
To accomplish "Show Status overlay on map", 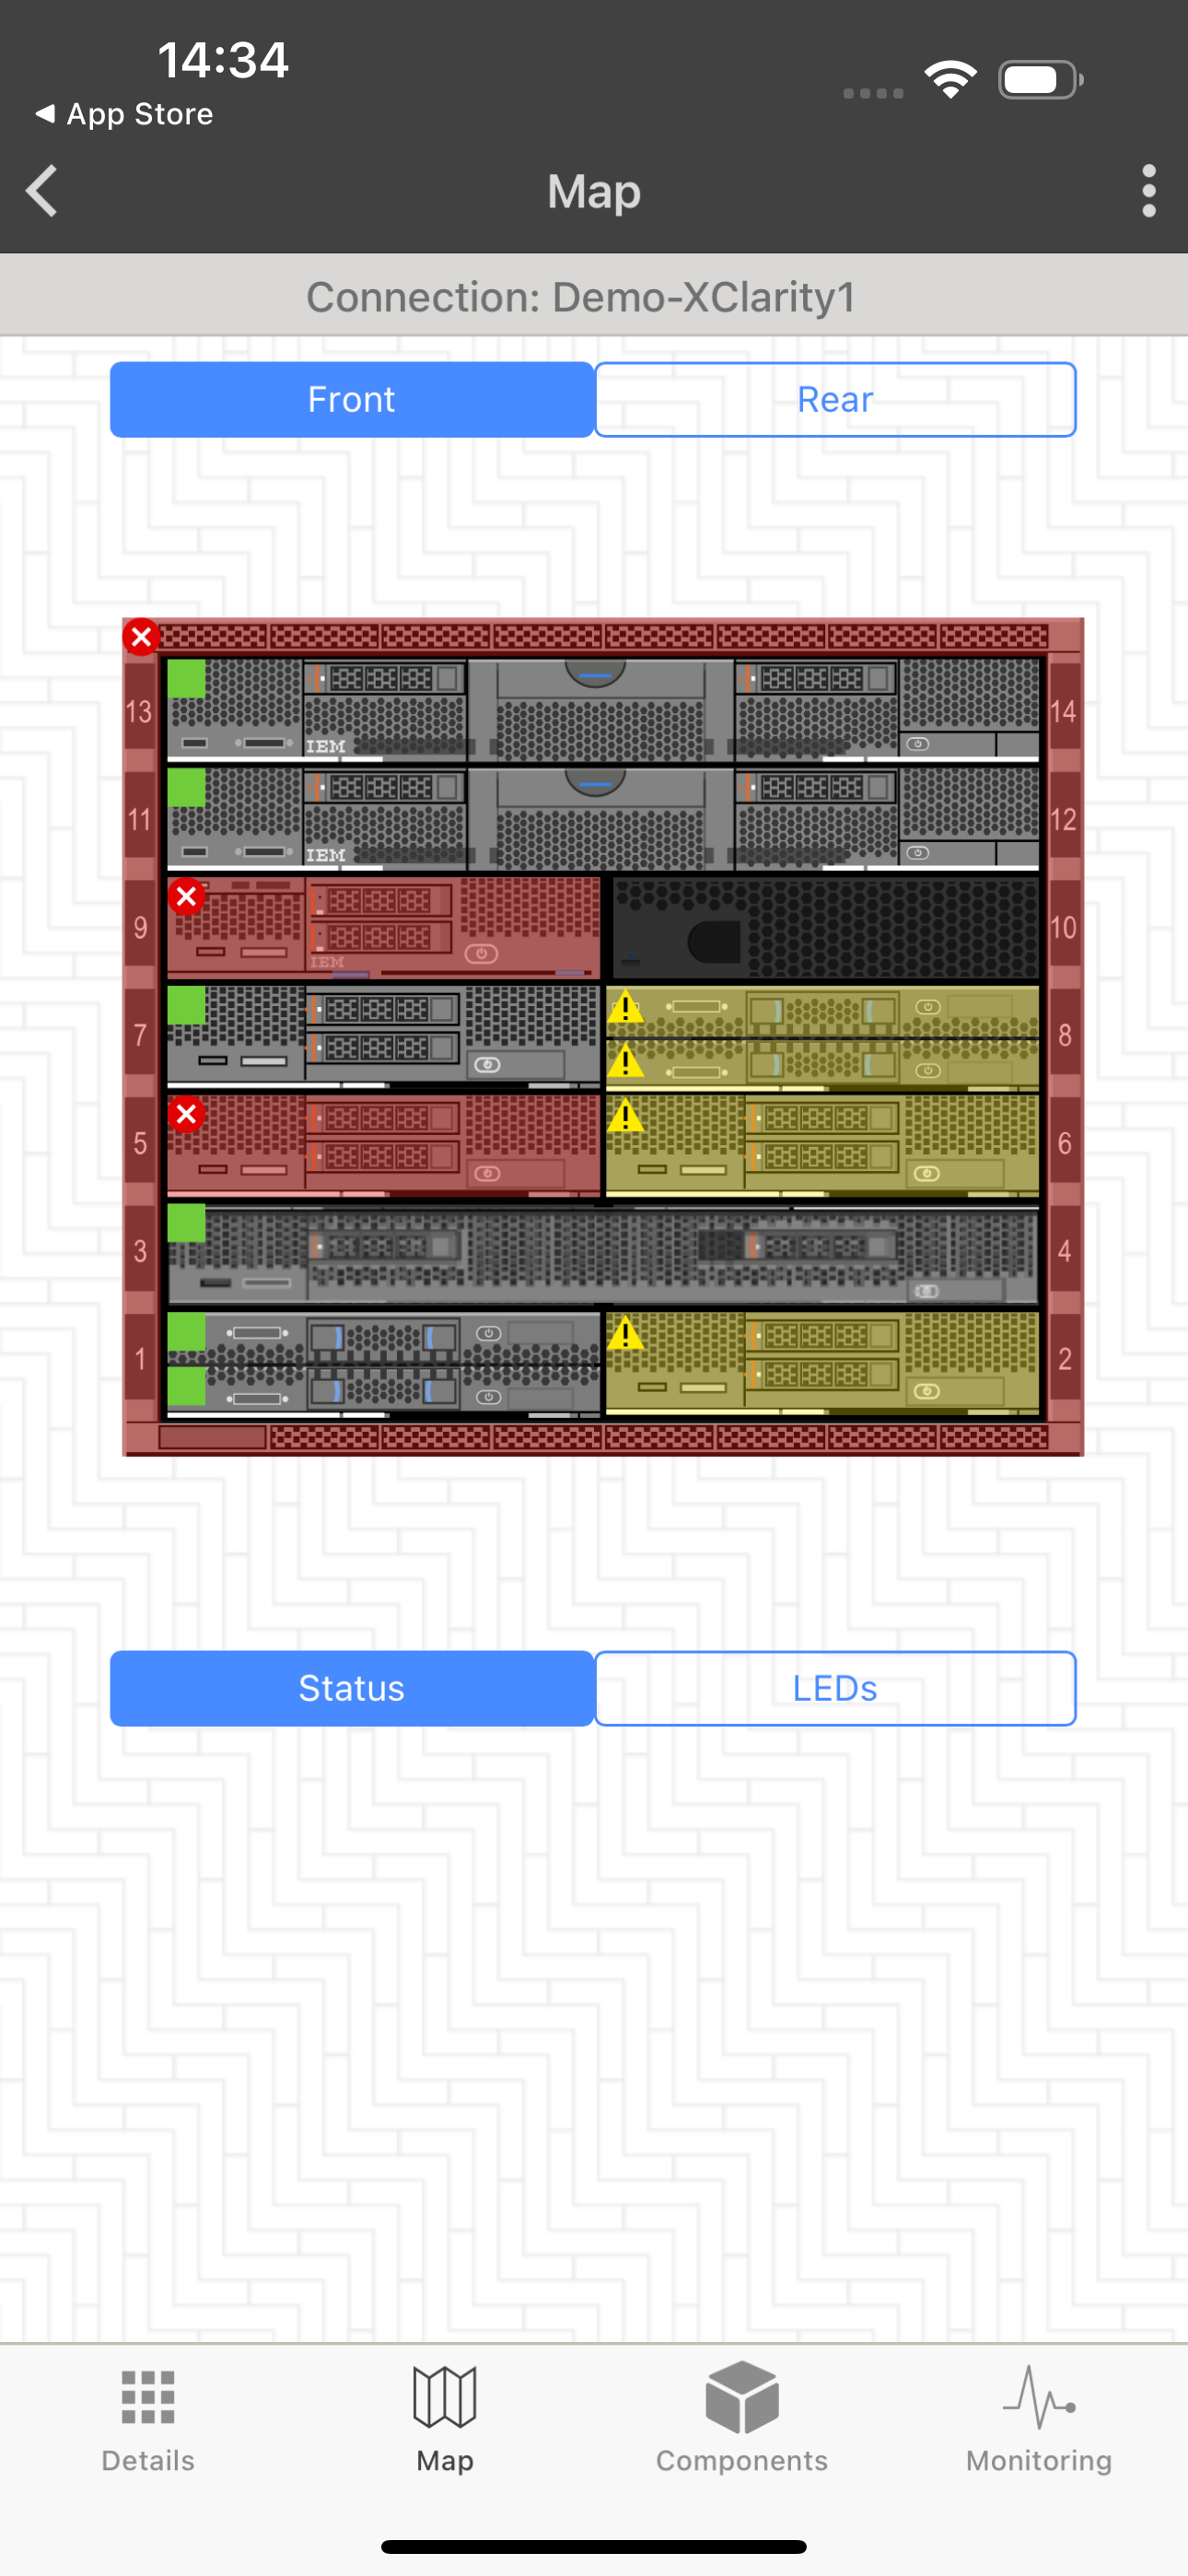I will click(x=352, y=1688).
